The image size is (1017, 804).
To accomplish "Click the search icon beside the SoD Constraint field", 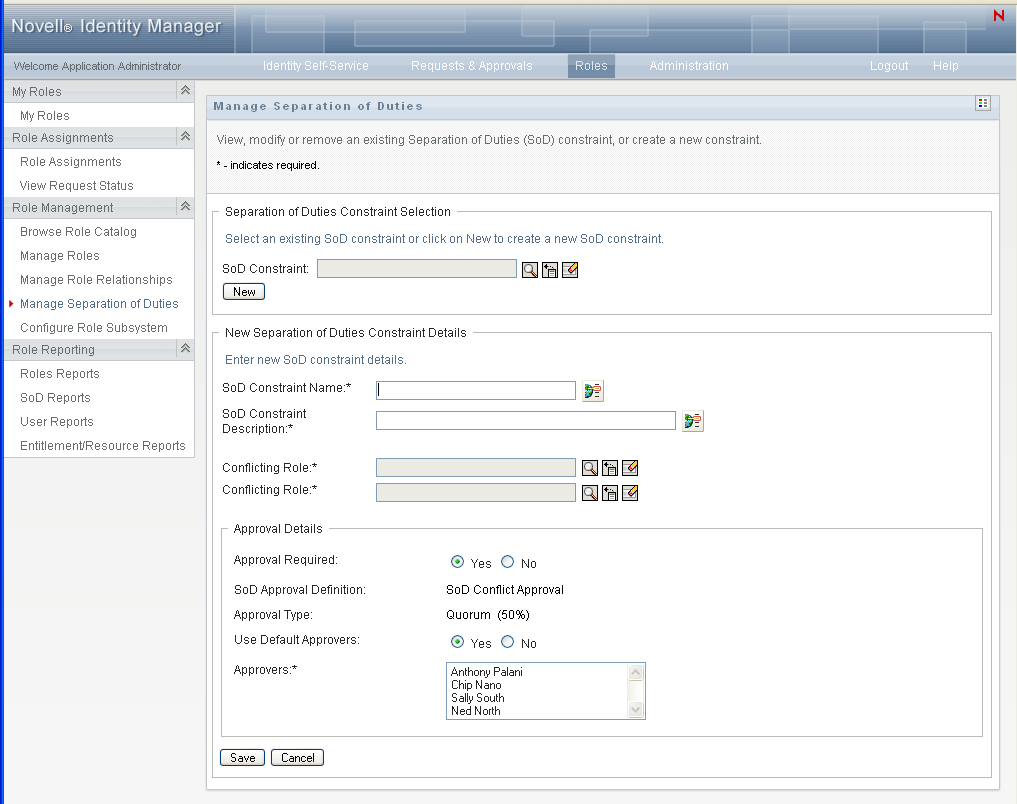I will point(530,270).
